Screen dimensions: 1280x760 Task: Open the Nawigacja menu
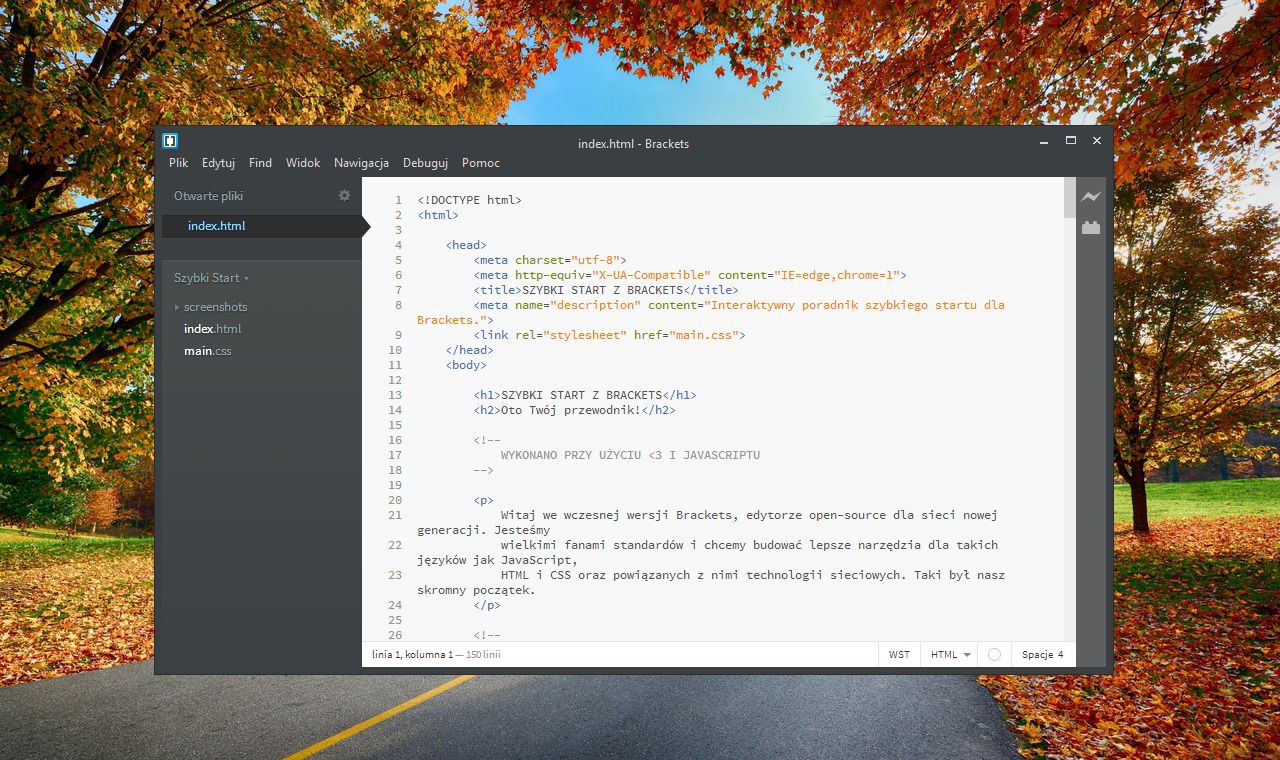361,163
